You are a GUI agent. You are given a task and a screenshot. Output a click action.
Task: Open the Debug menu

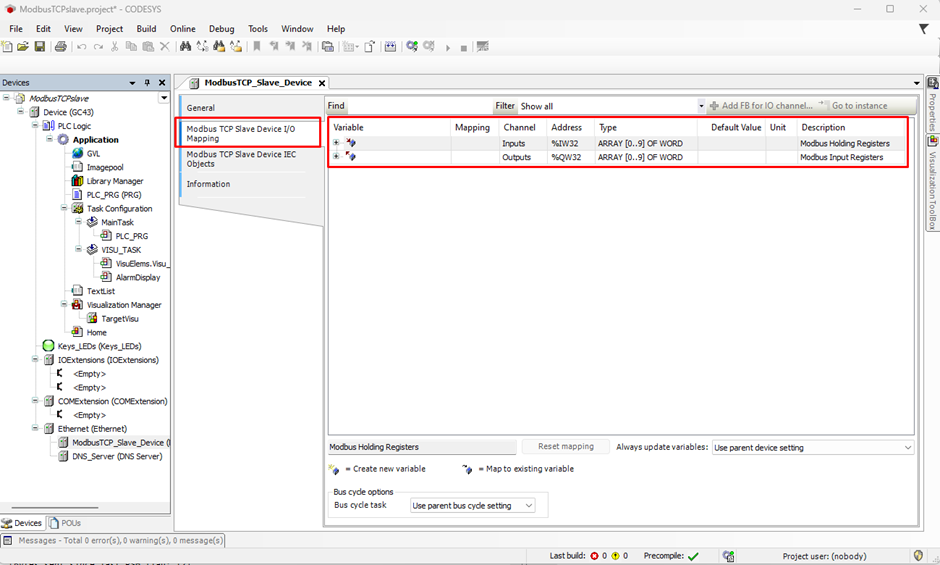(x=221, y=29)
